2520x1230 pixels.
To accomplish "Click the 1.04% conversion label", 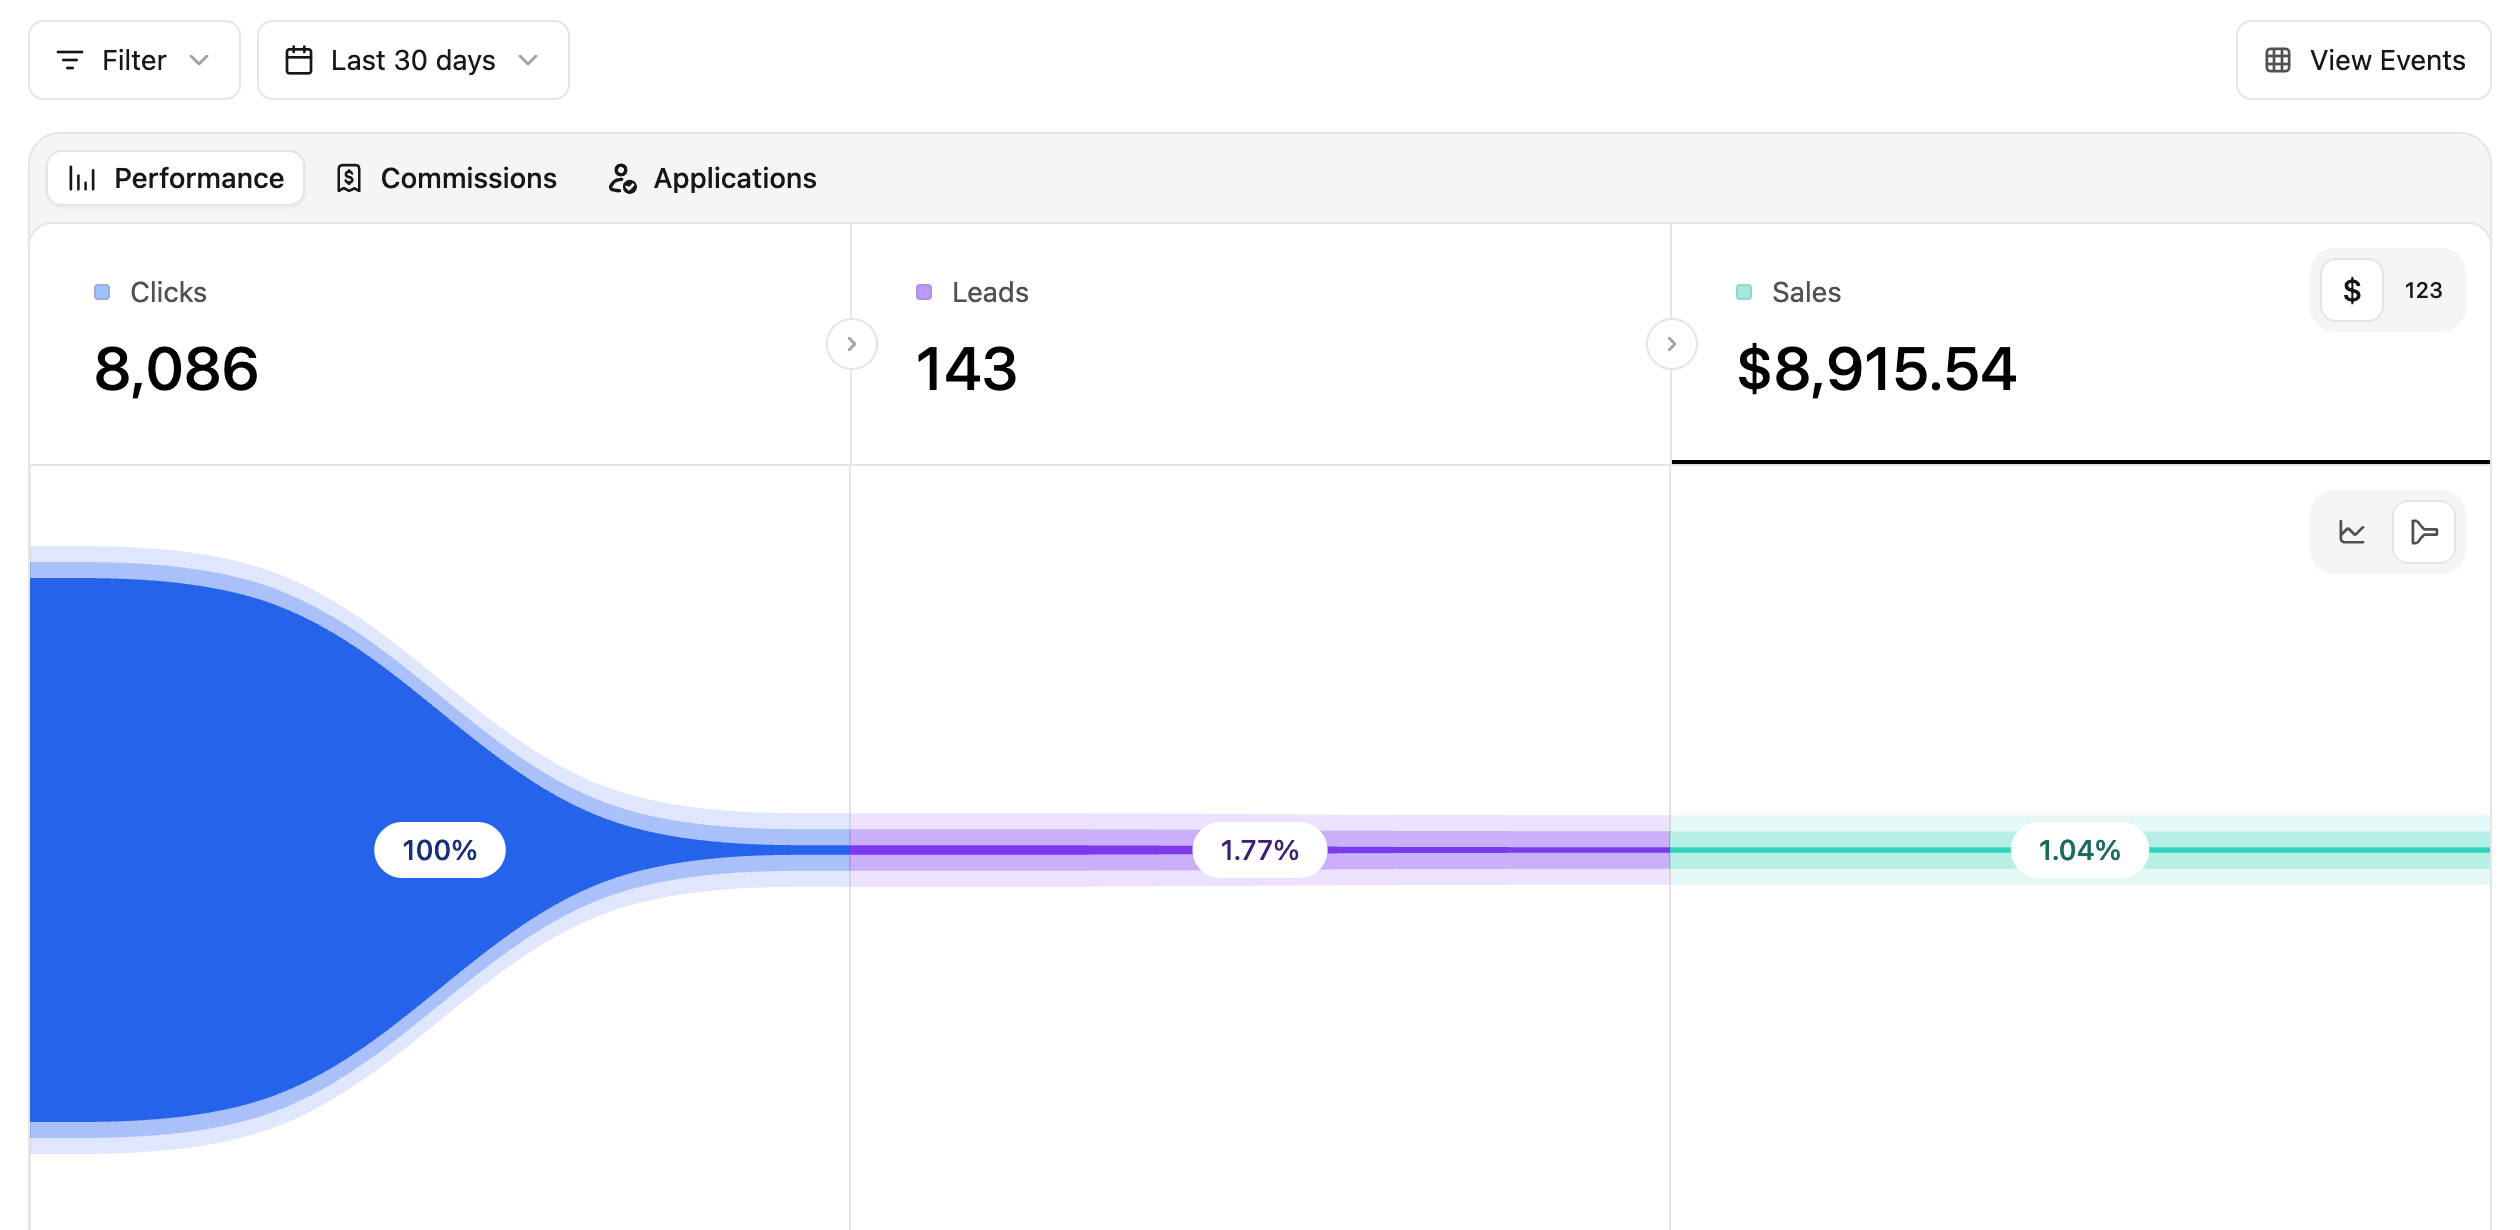I will (x=2080, y=850).
